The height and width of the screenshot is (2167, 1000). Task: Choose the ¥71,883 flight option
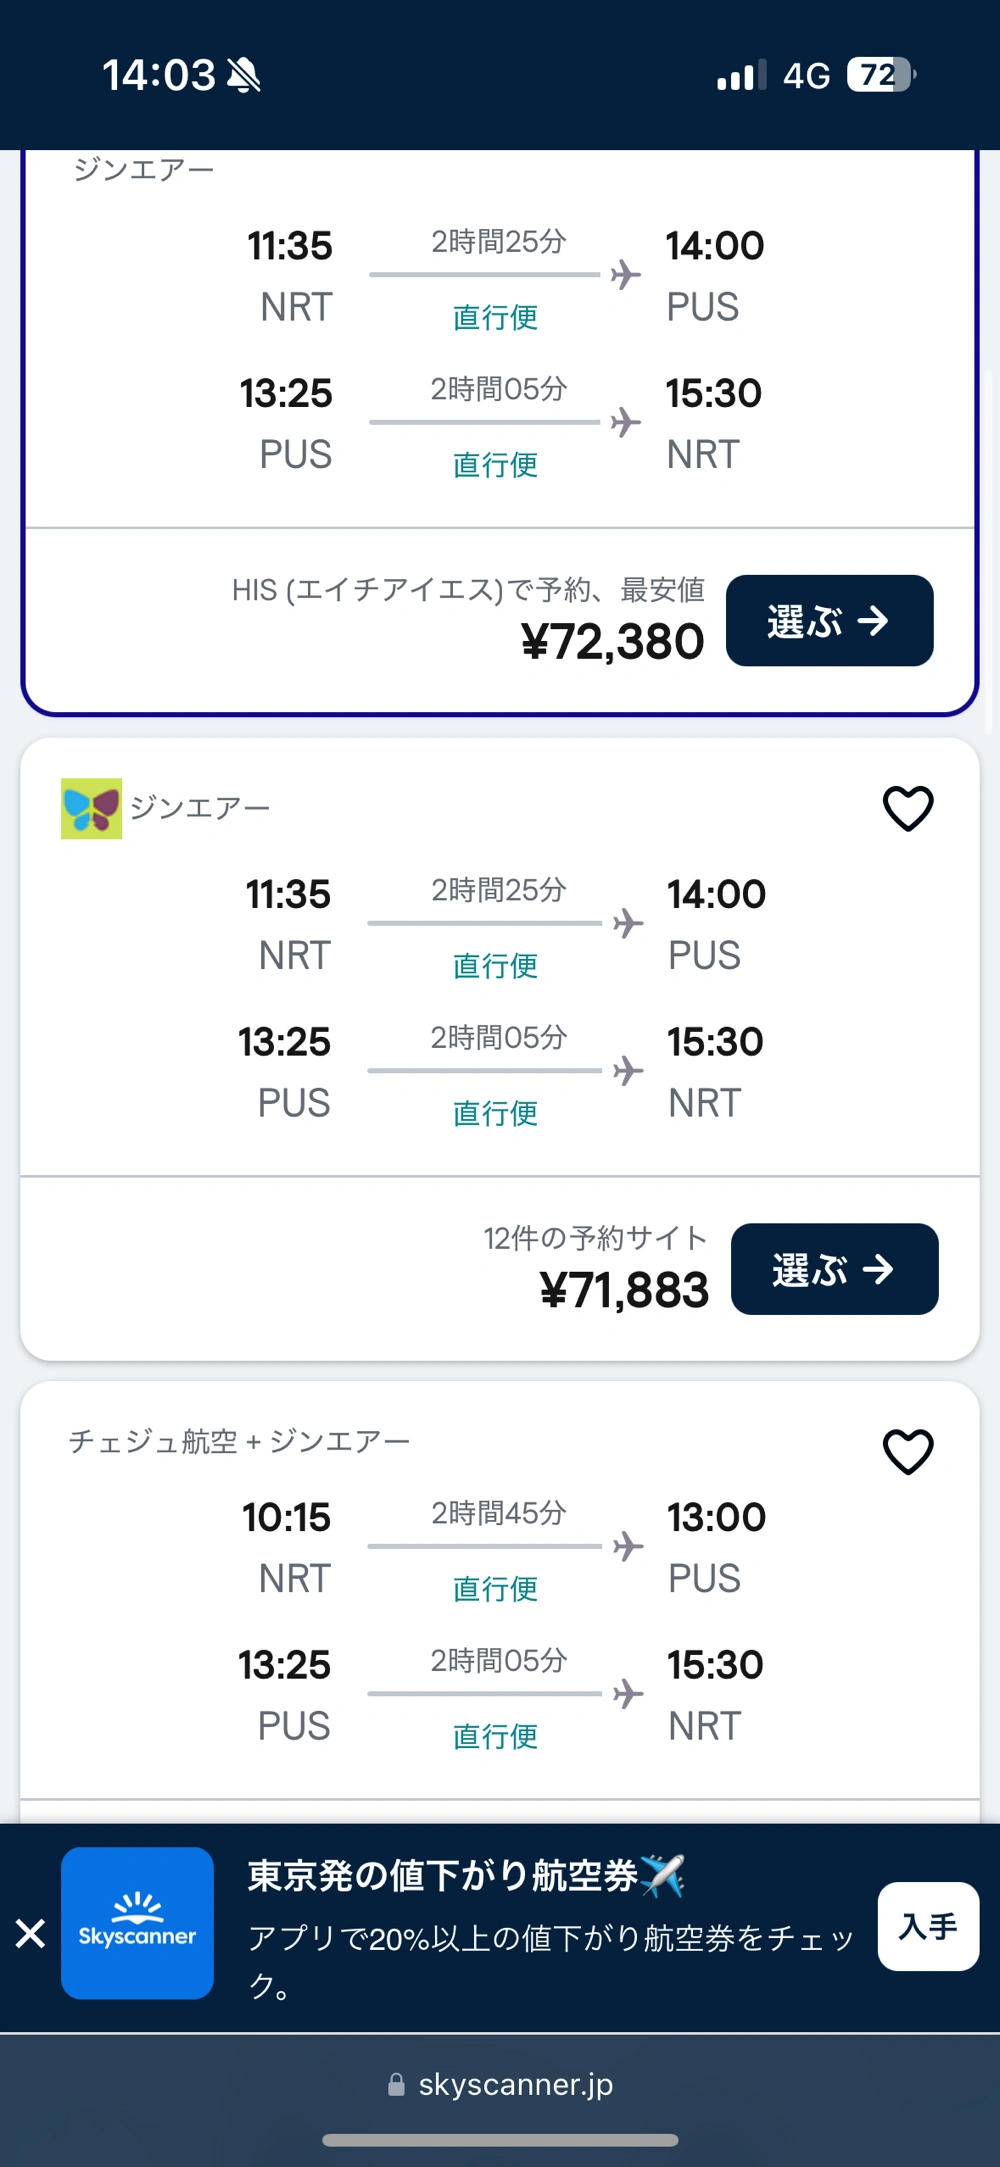834,1269
